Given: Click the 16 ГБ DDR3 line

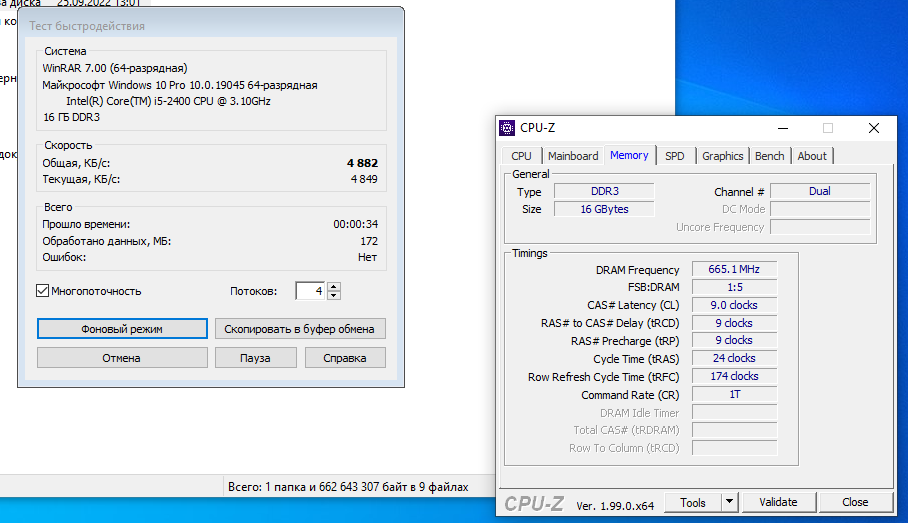Looking at the screenshot, I should point(71,118).
